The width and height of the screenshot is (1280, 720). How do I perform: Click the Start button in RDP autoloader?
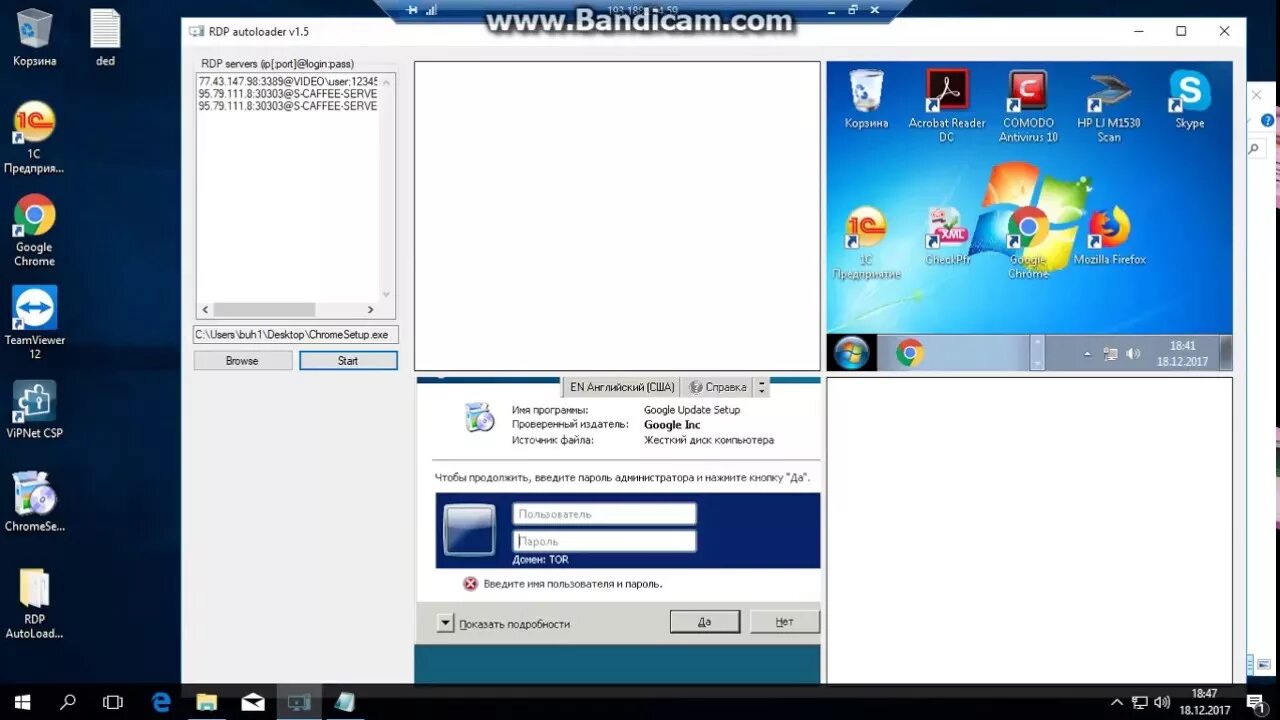[x=348, y=361]
